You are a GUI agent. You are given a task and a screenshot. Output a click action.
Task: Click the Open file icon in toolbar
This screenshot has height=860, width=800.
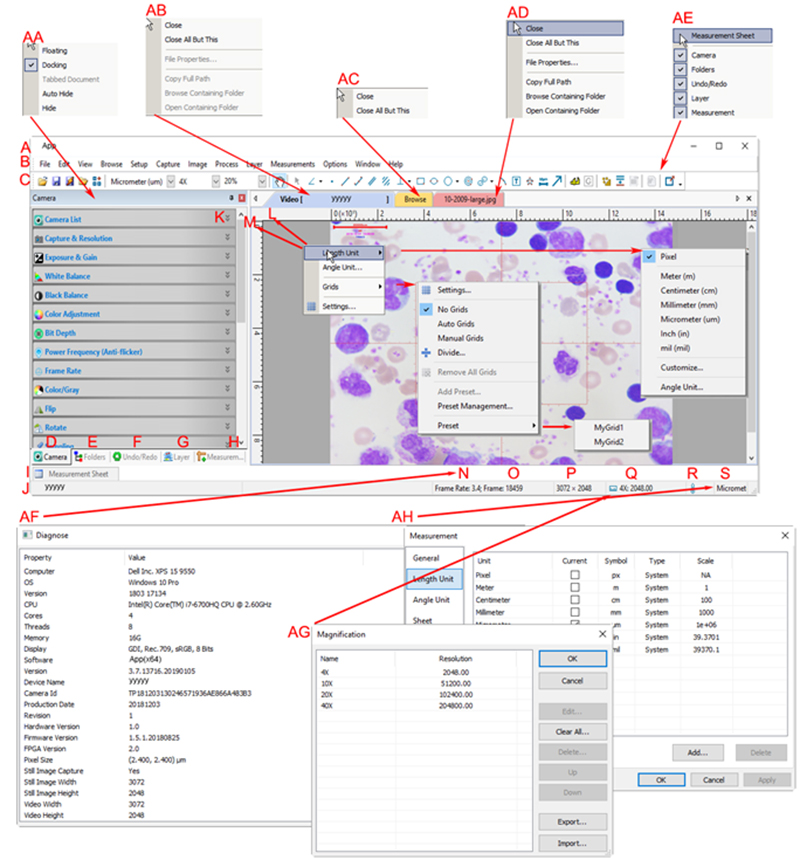(43, 182)
